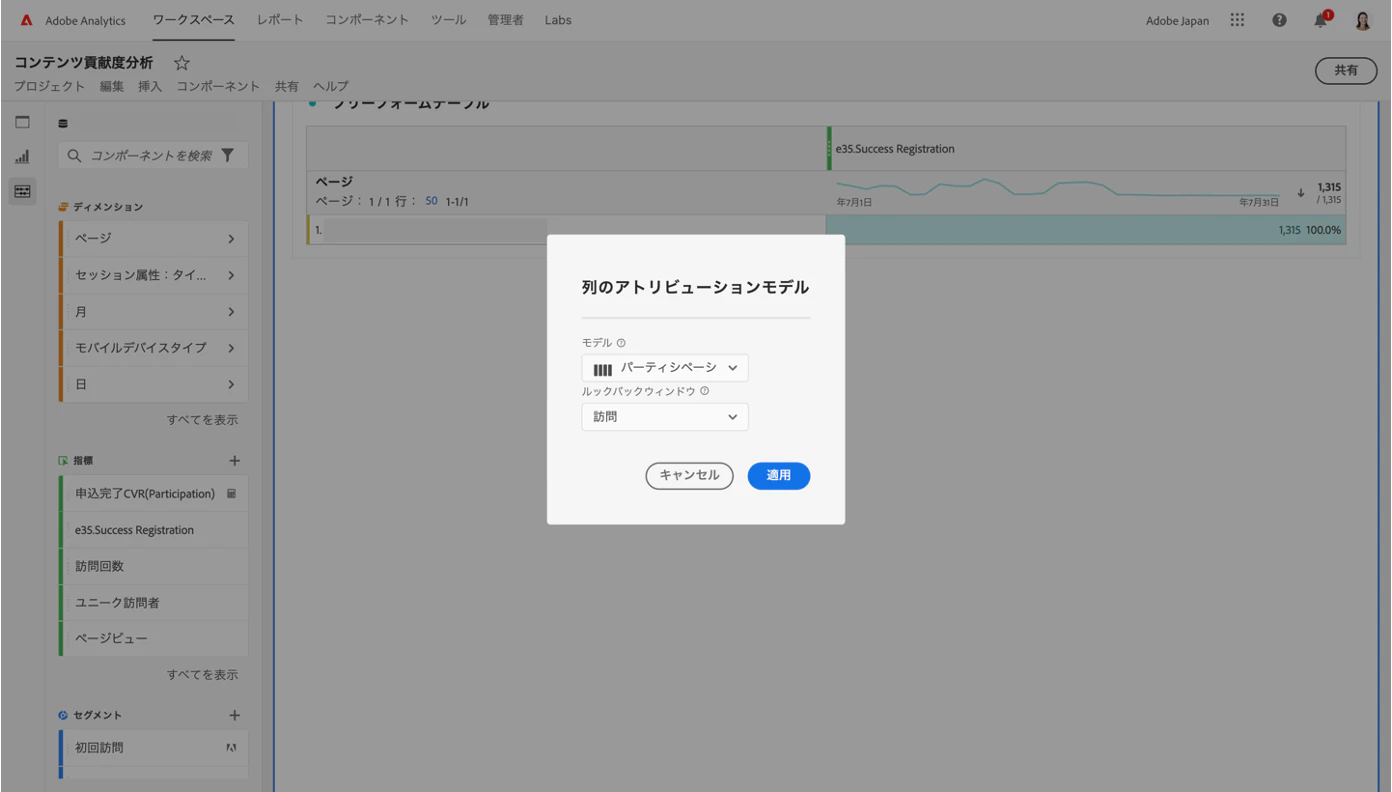Click the info icon next to ルックバックウィンドウ

pyautogui.click(x=704, y=391)
